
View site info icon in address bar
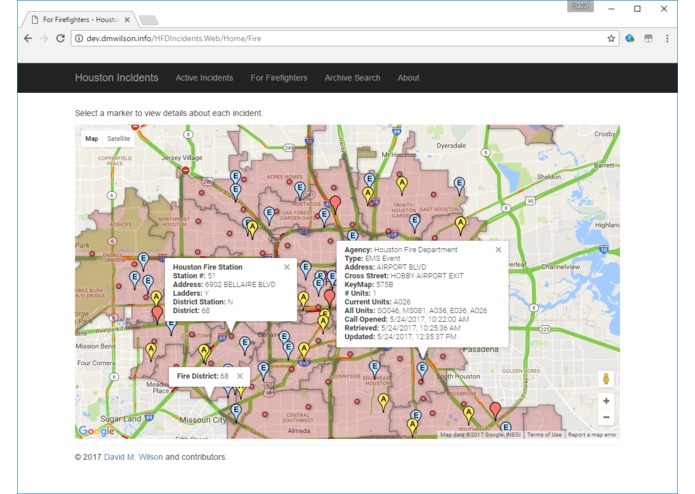(x=79, y=39)
